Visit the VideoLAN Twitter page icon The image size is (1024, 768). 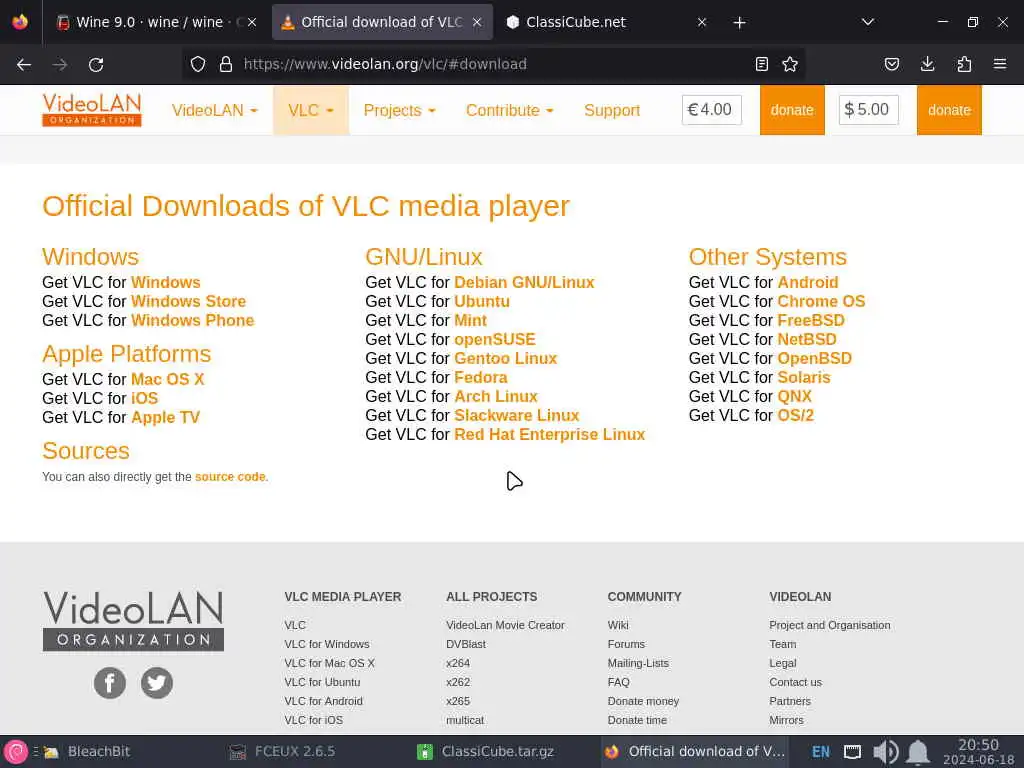[x=157, y=683]
